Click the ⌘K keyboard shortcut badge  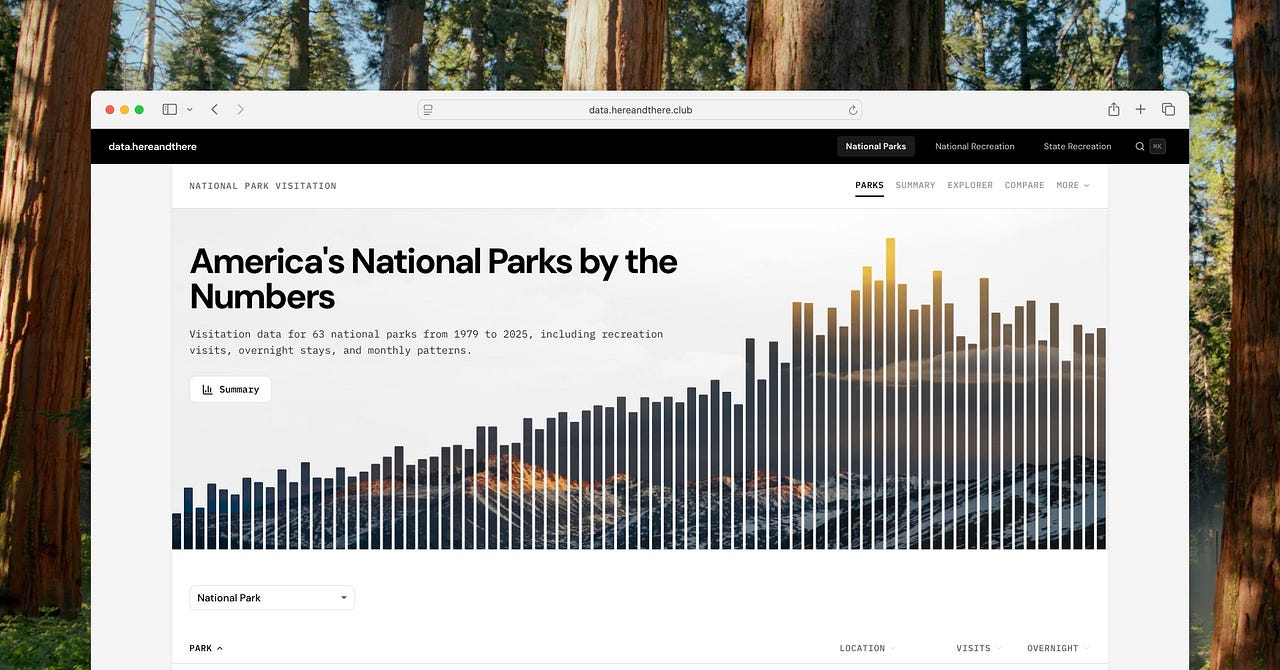[1157, 146]
